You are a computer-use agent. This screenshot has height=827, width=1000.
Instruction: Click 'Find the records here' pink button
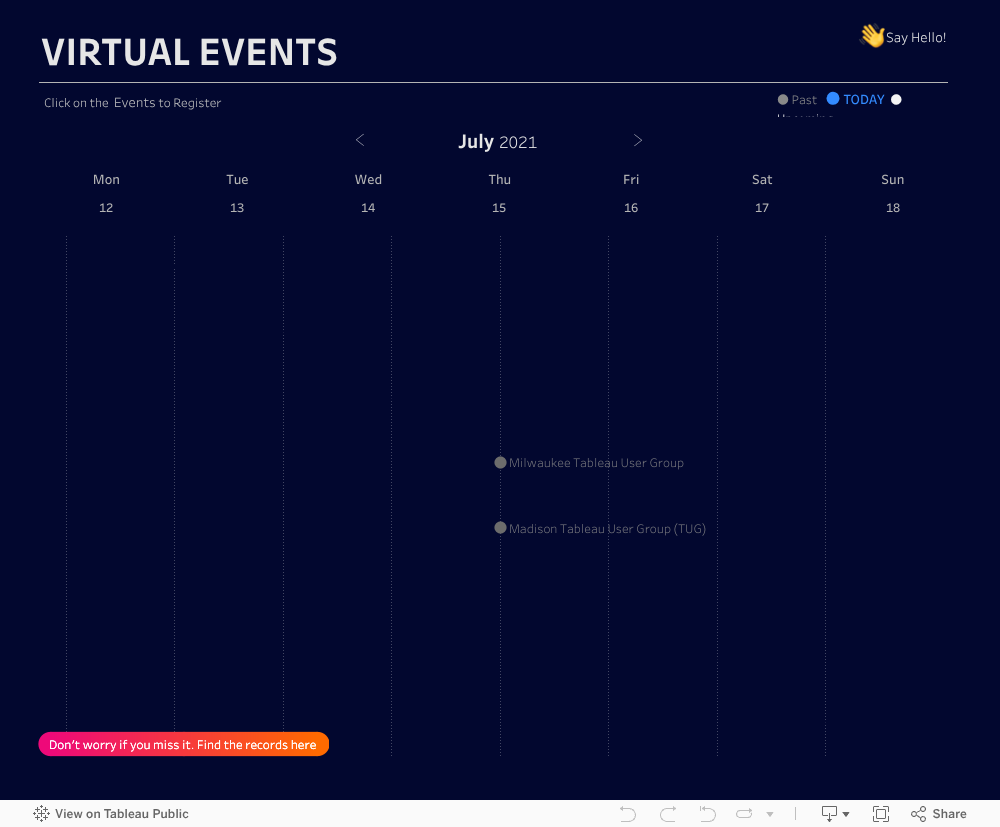184,744
